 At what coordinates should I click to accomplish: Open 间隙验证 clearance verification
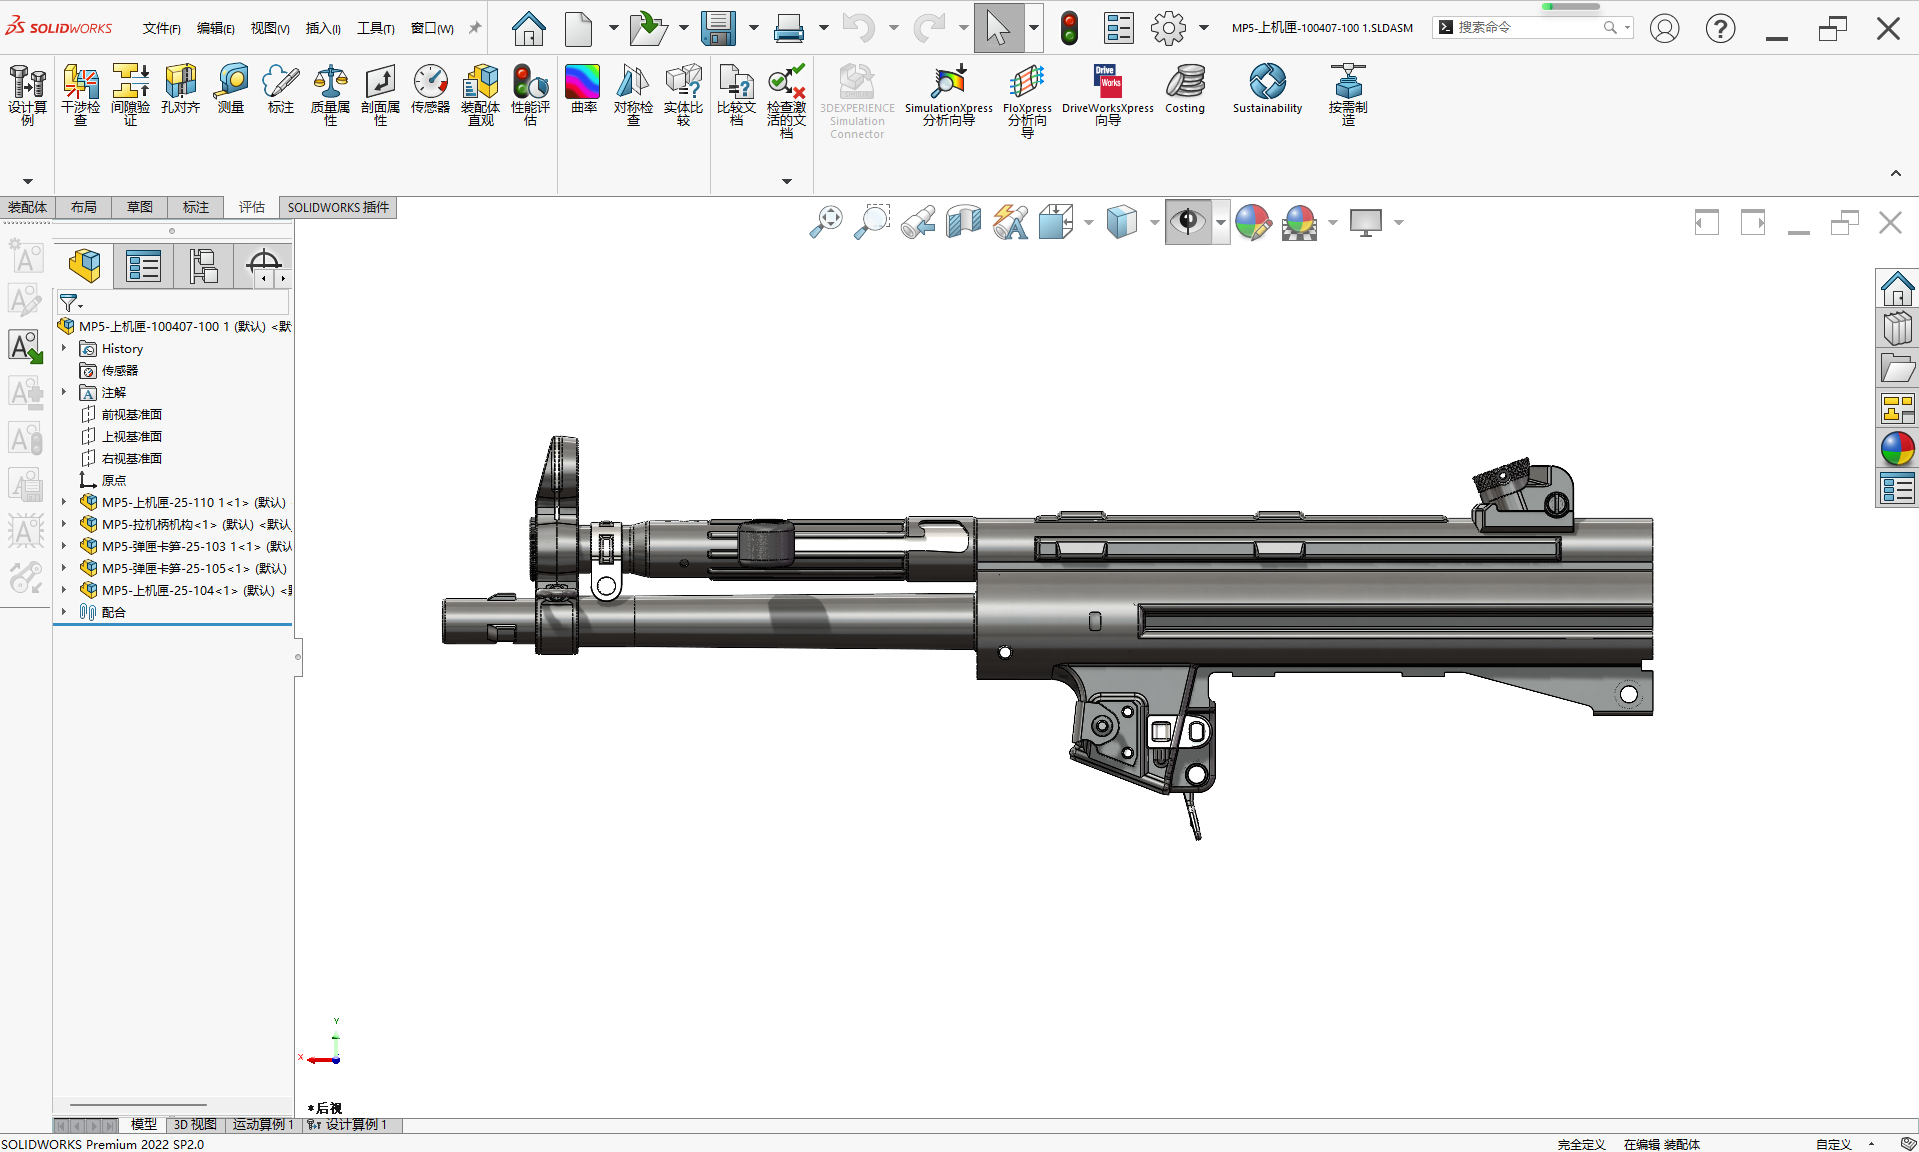pyautogui.click(x=130, y=94)
